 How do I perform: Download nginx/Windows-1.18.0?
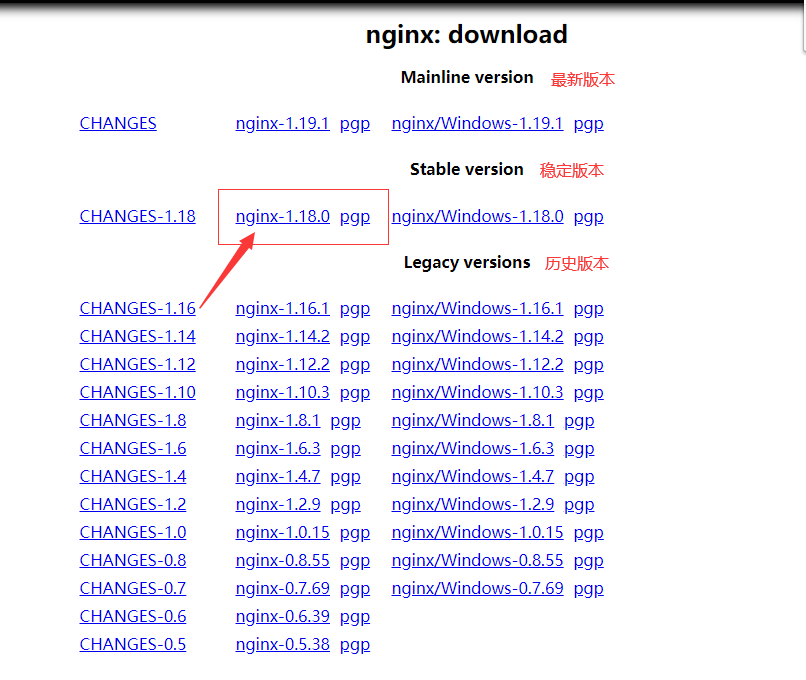(477, 216)
